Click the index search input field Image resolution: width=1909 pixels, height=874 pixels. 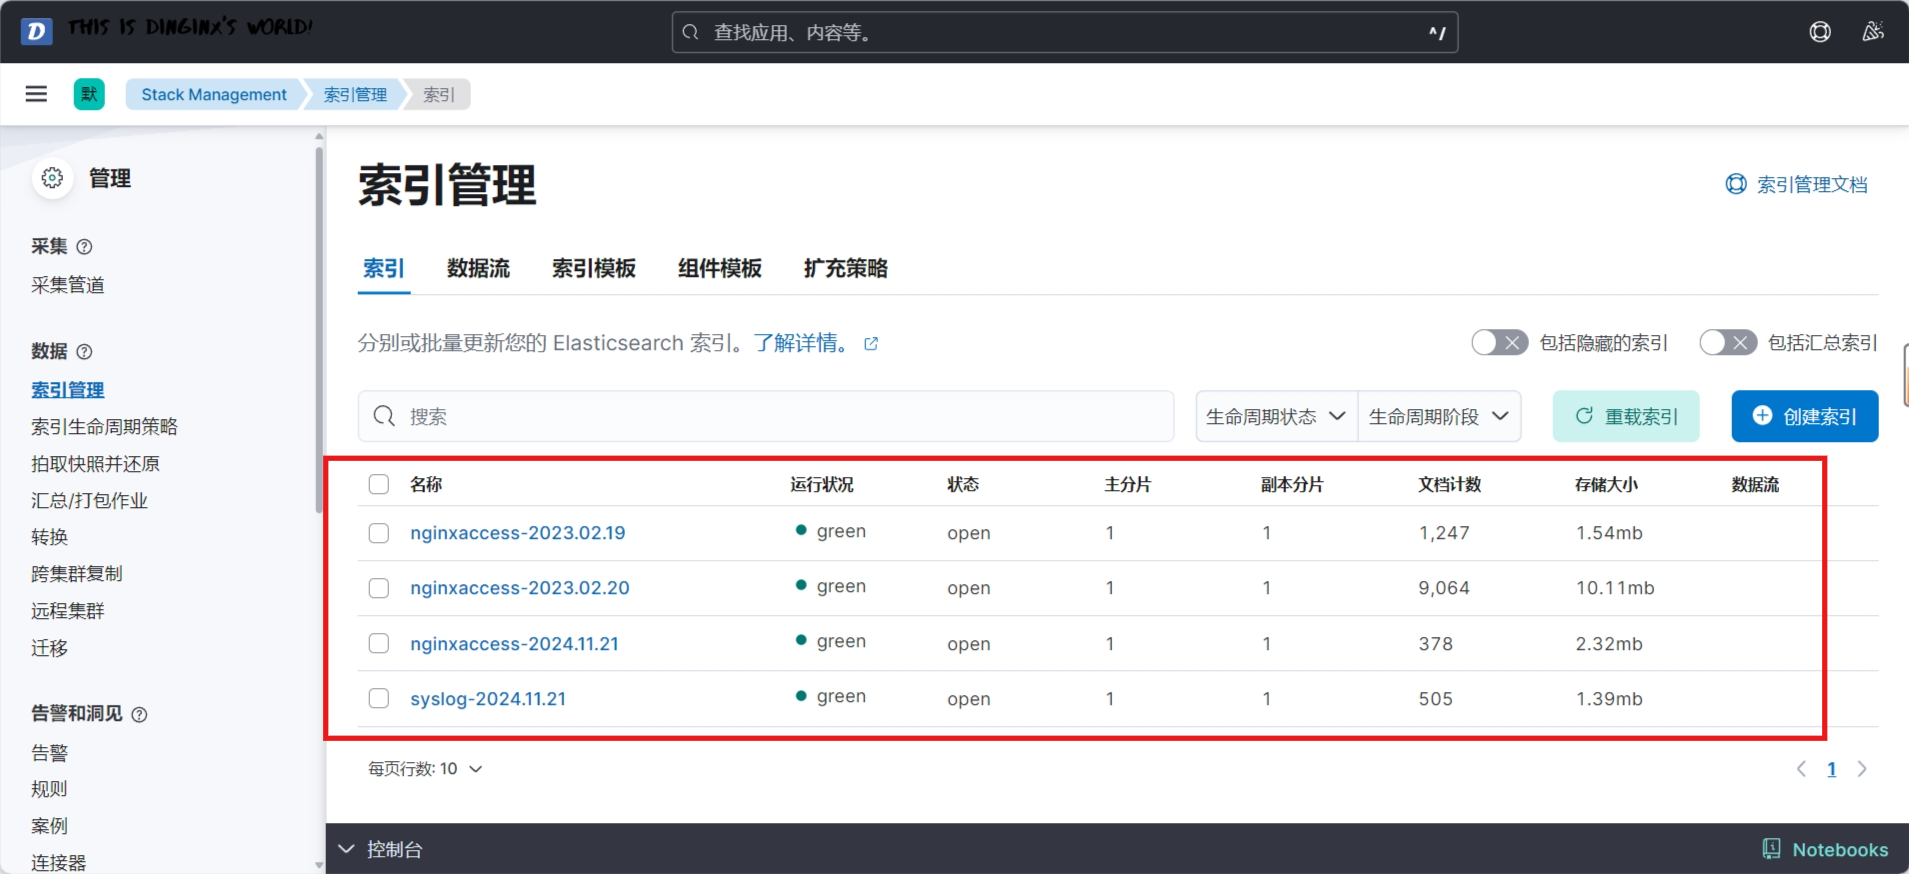[766, 416]
